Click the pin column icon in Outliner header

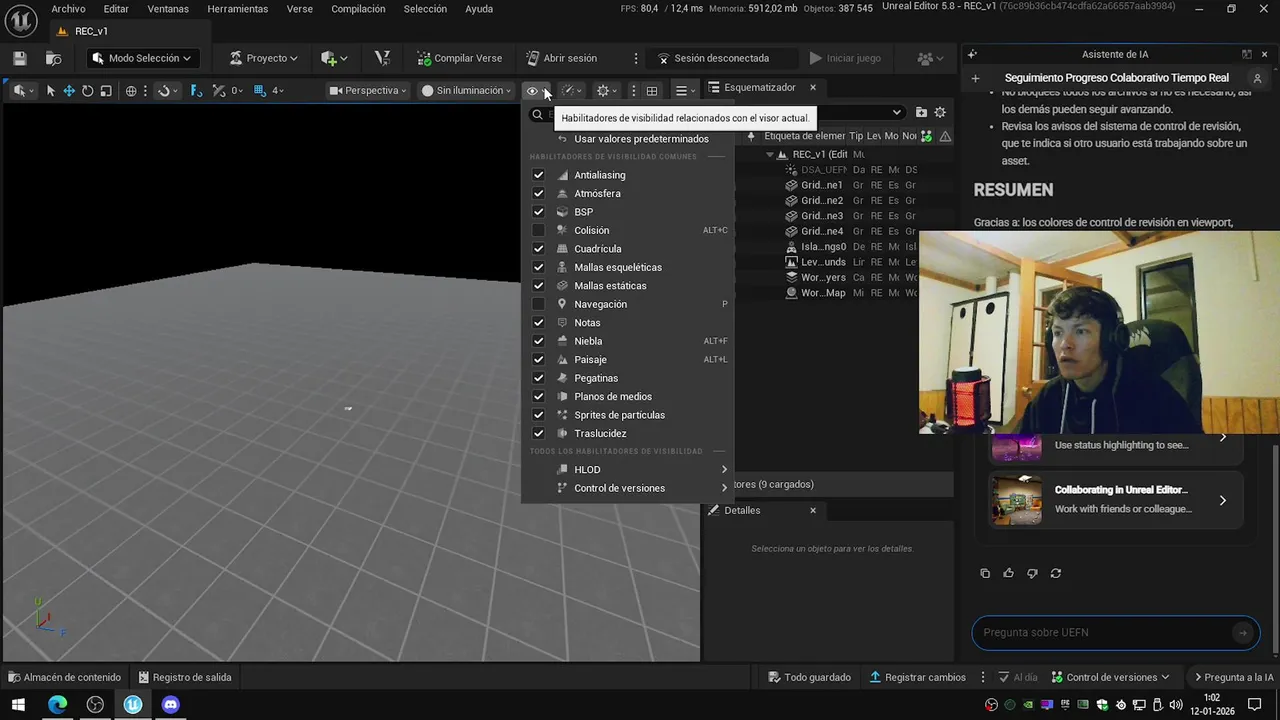tap(751, 136)
